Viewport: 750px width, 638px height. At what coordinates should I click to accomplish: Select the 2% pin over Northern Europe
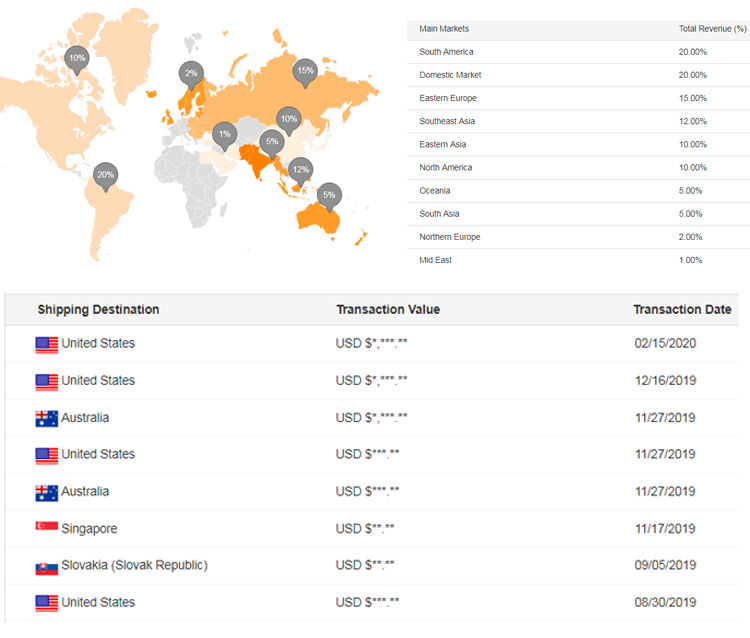click(191, 73)
